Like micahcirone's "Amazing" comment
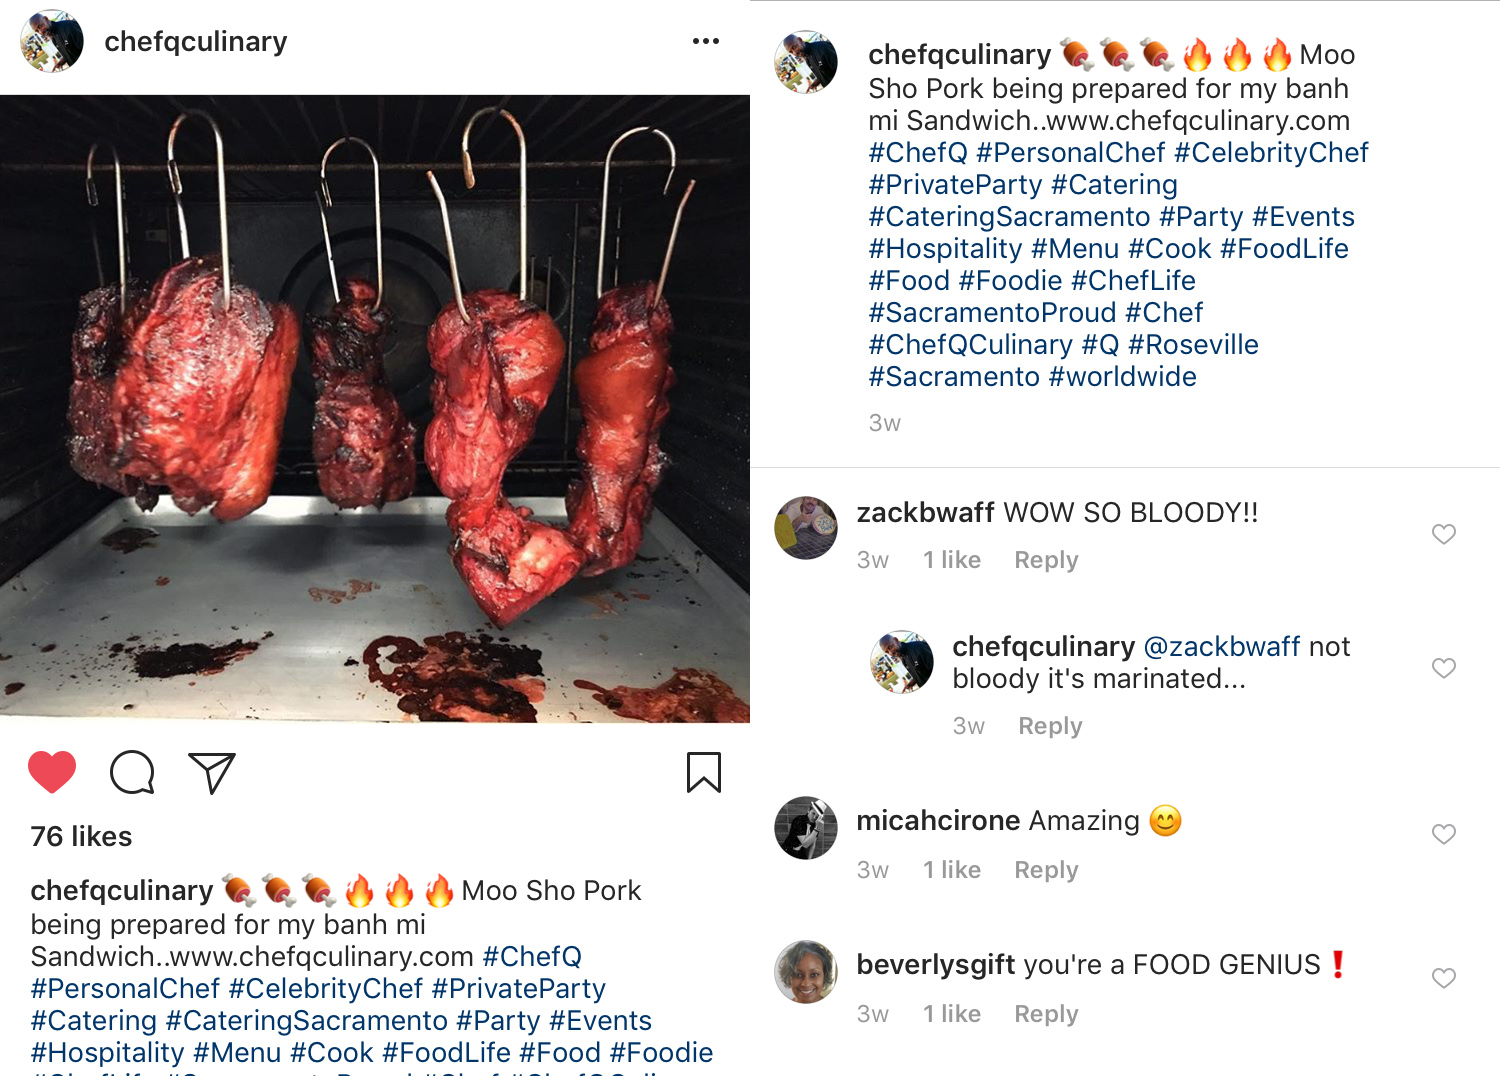This screenshot has height=1076, width=1500. [1443, 834]
